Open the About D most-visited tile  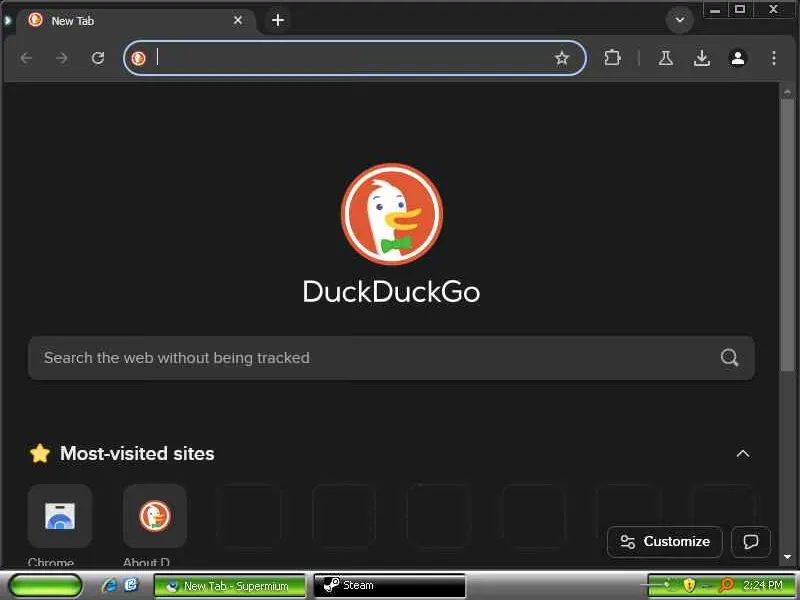pyautogui.click(x=155, y=516)
